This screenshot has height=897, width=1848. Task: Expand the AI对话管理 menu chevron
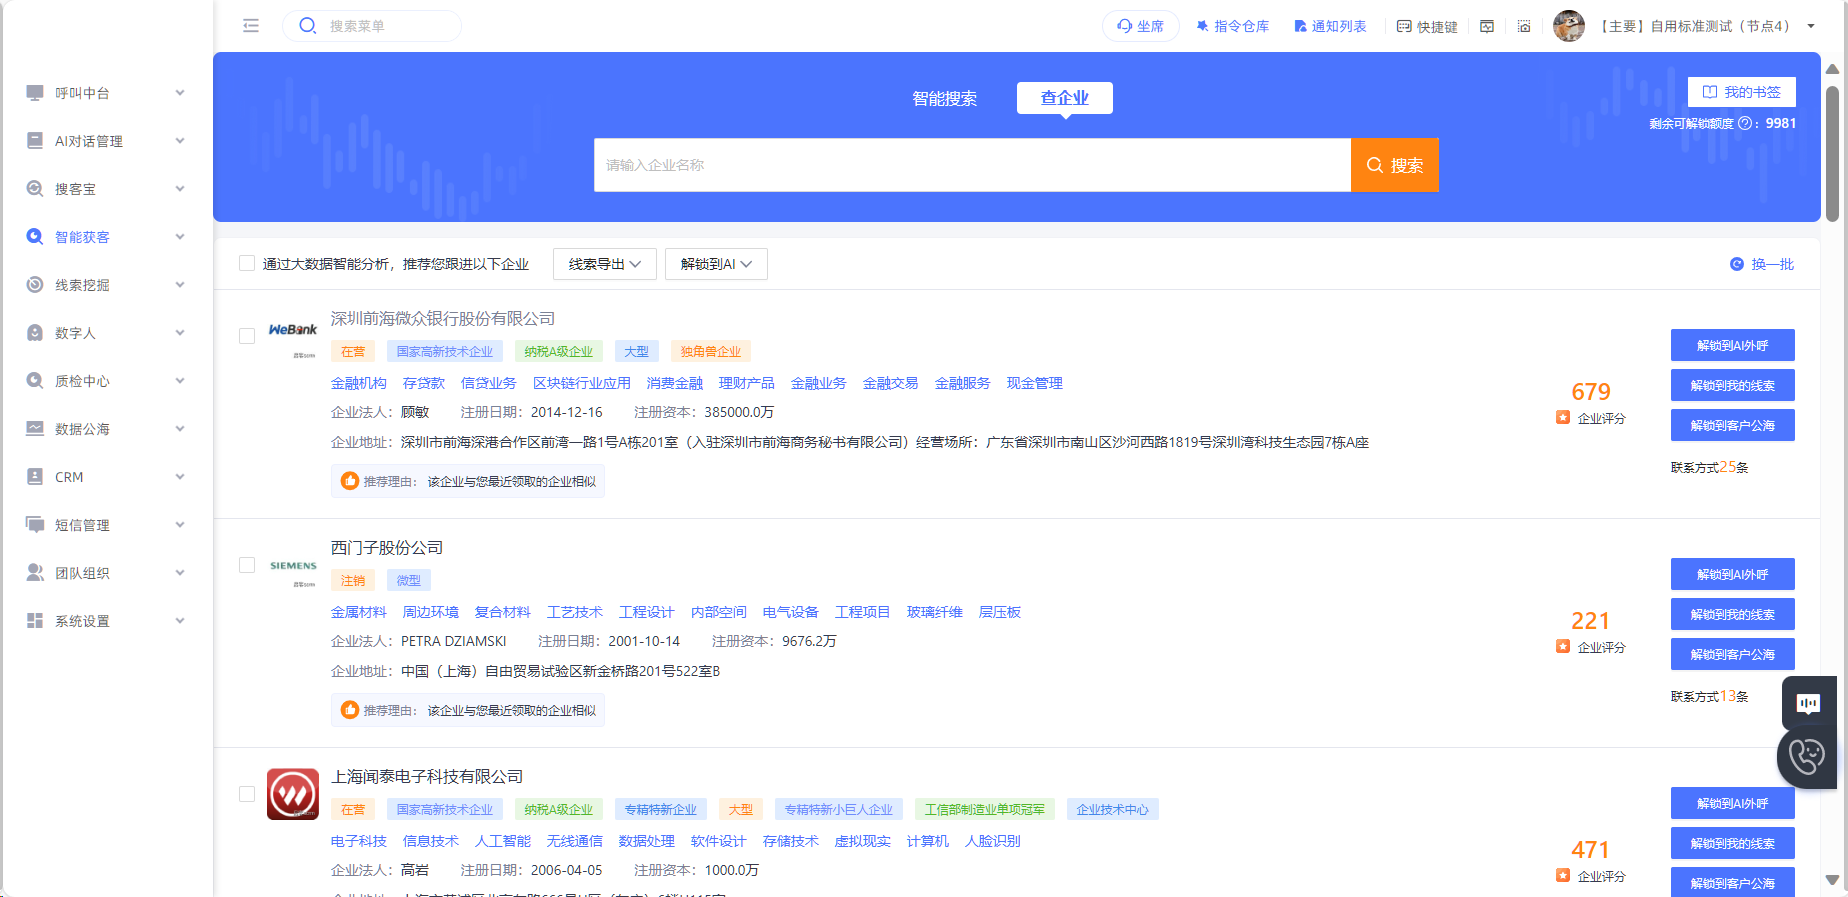click(x=180, y=141)
